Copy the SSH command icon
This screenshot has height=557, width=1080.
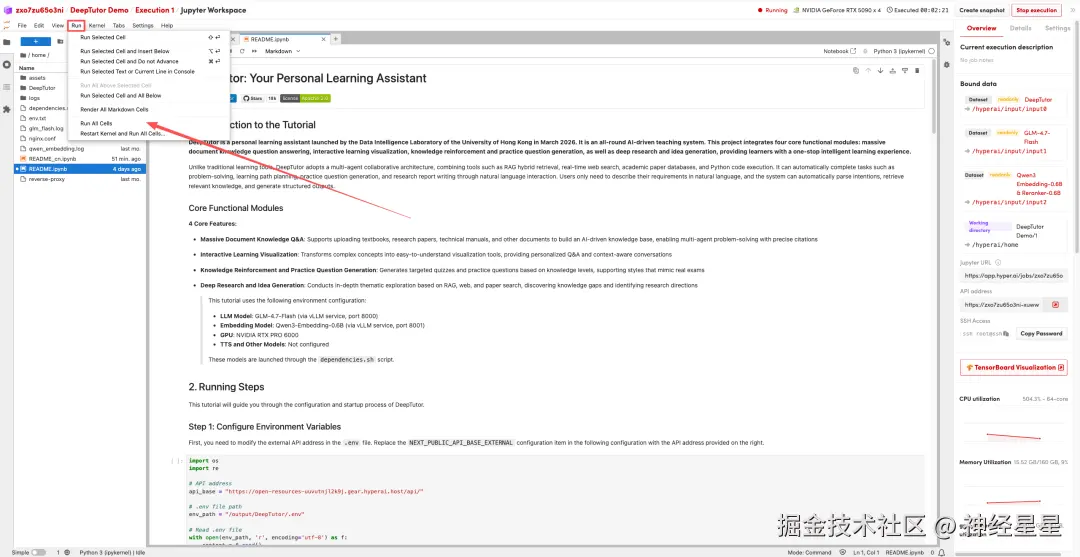click(x=1006, y=333)
